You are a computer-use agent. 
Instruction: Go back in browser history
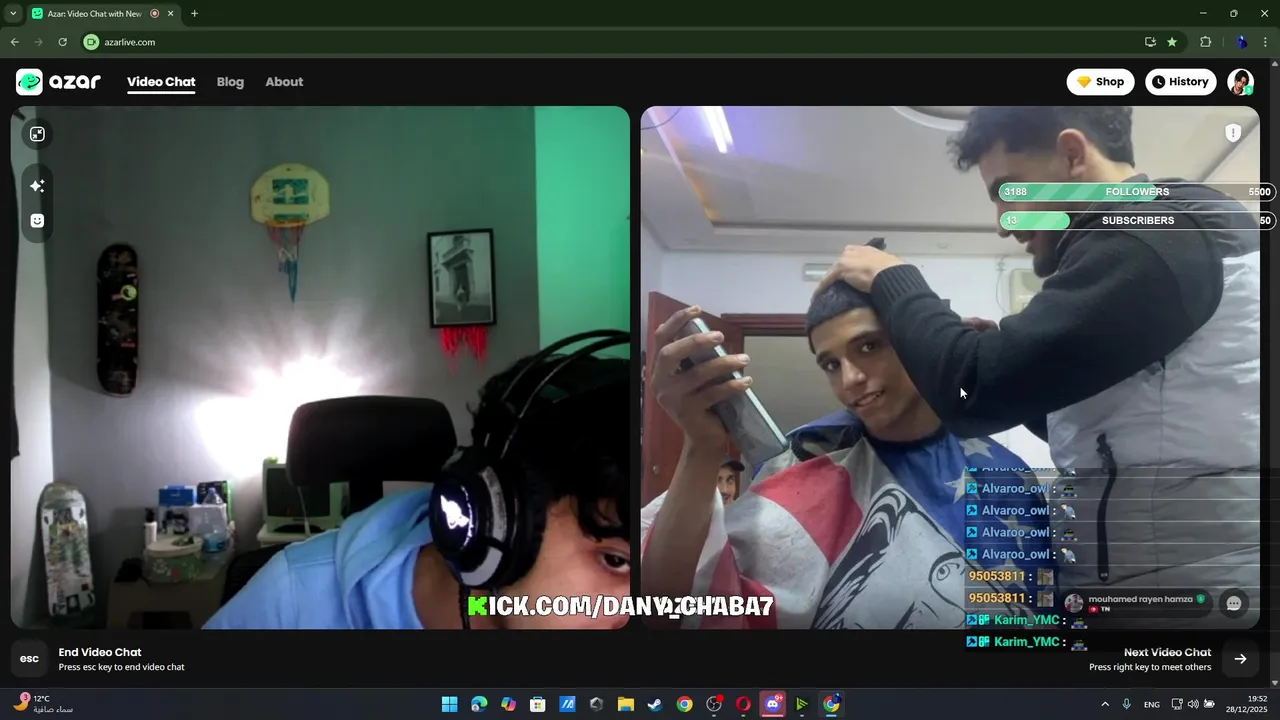14,42
